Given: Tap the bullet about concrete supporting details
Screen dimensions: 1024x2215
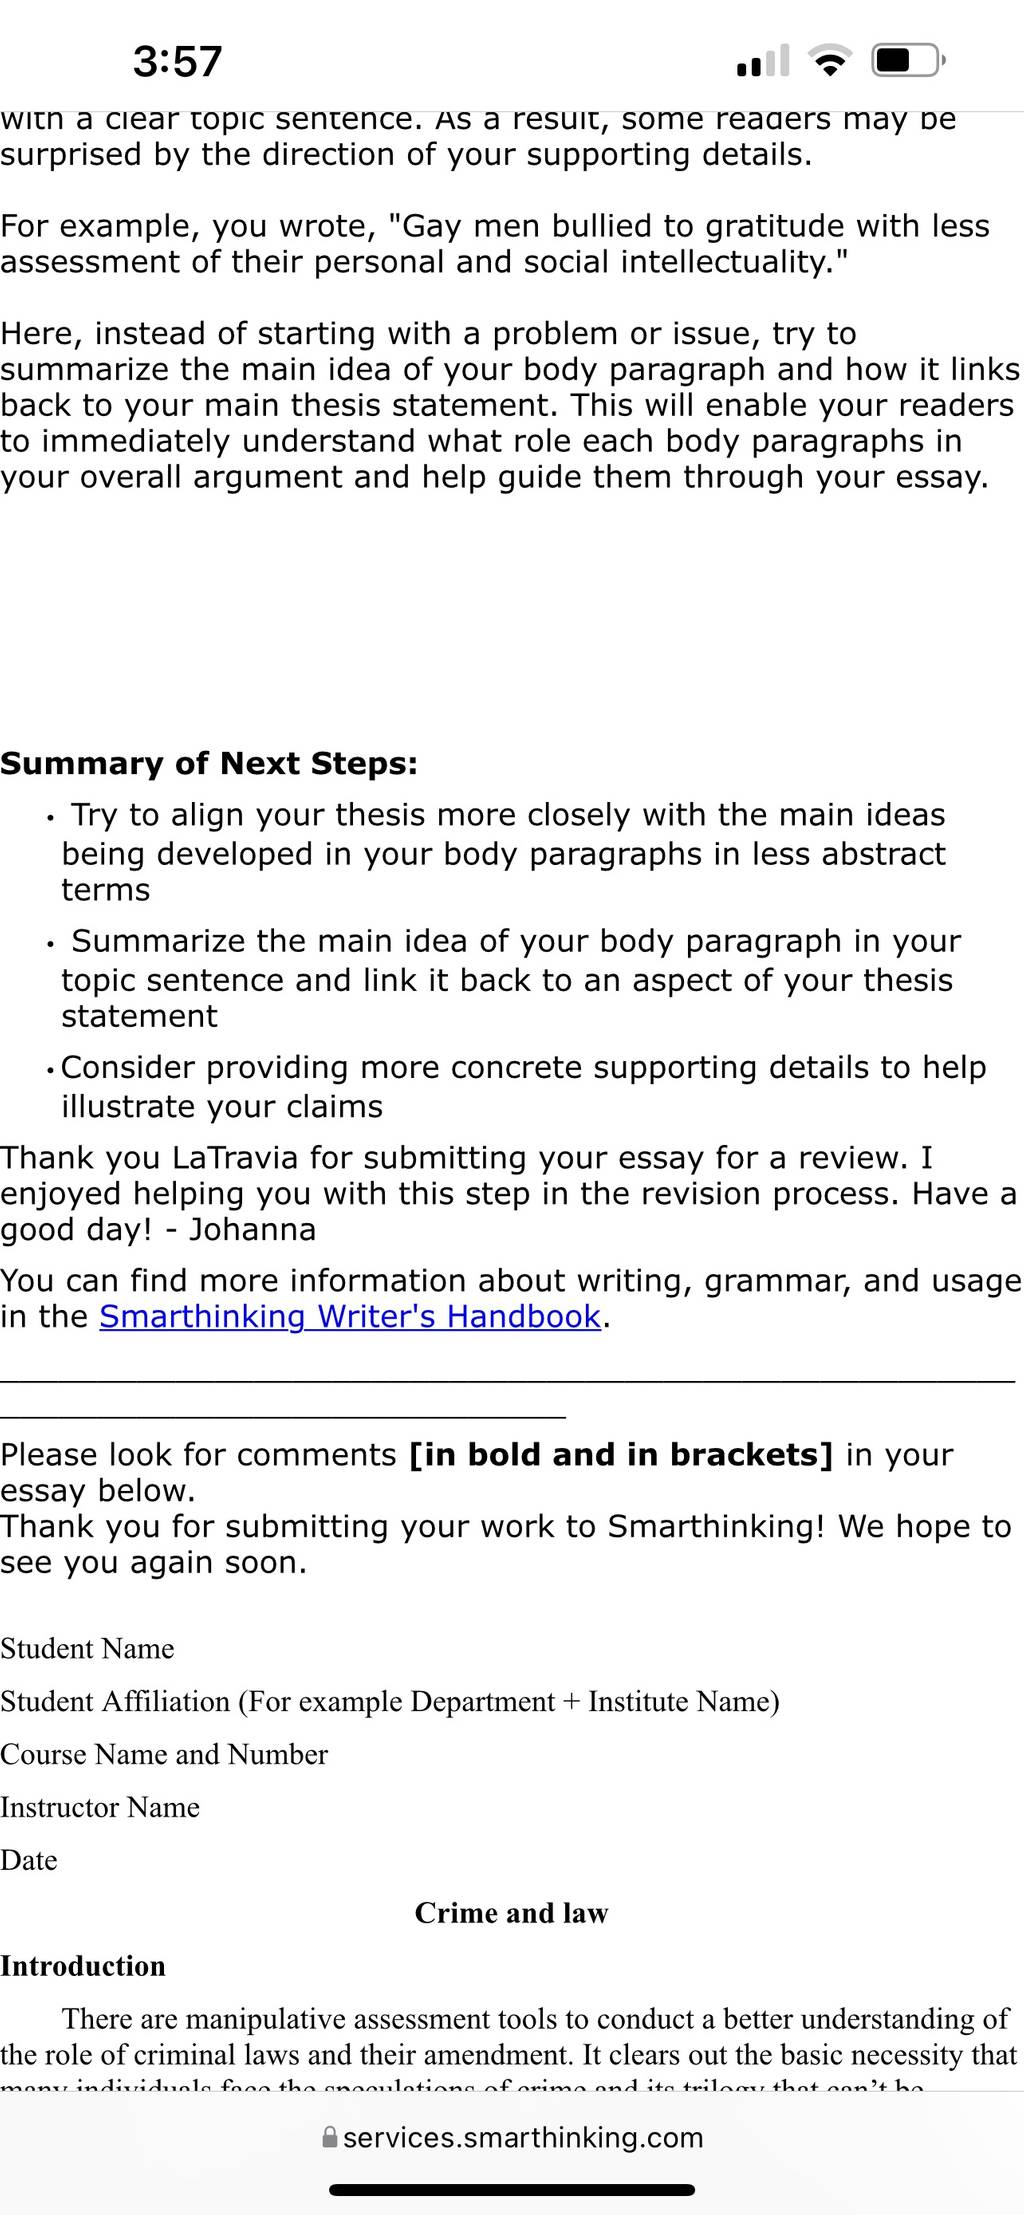Looking at the screenshot, I should point(515,1086).
